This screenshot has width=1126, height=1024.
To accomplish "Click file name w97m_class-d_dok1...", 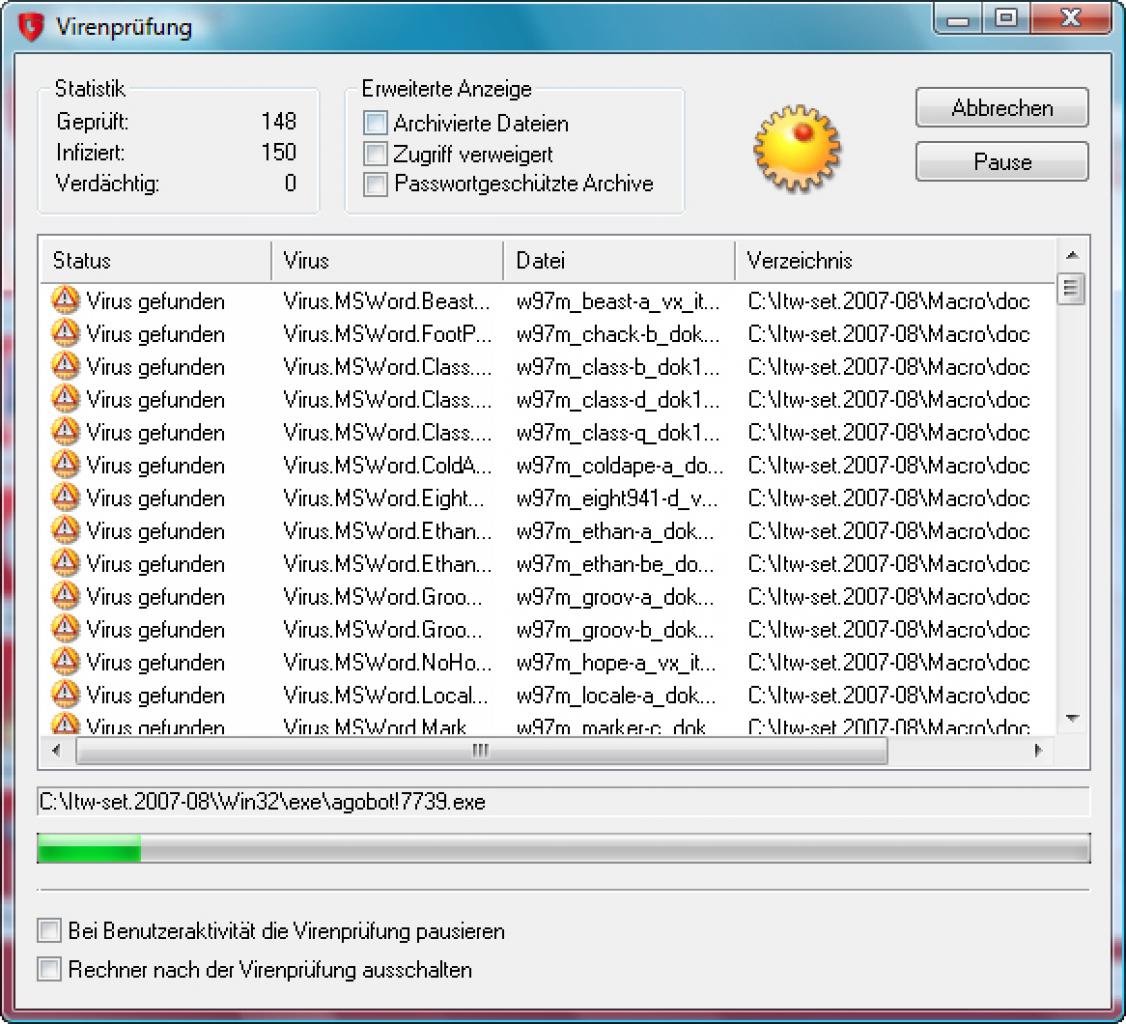I will pyautogui.click(x=618, y=399).
